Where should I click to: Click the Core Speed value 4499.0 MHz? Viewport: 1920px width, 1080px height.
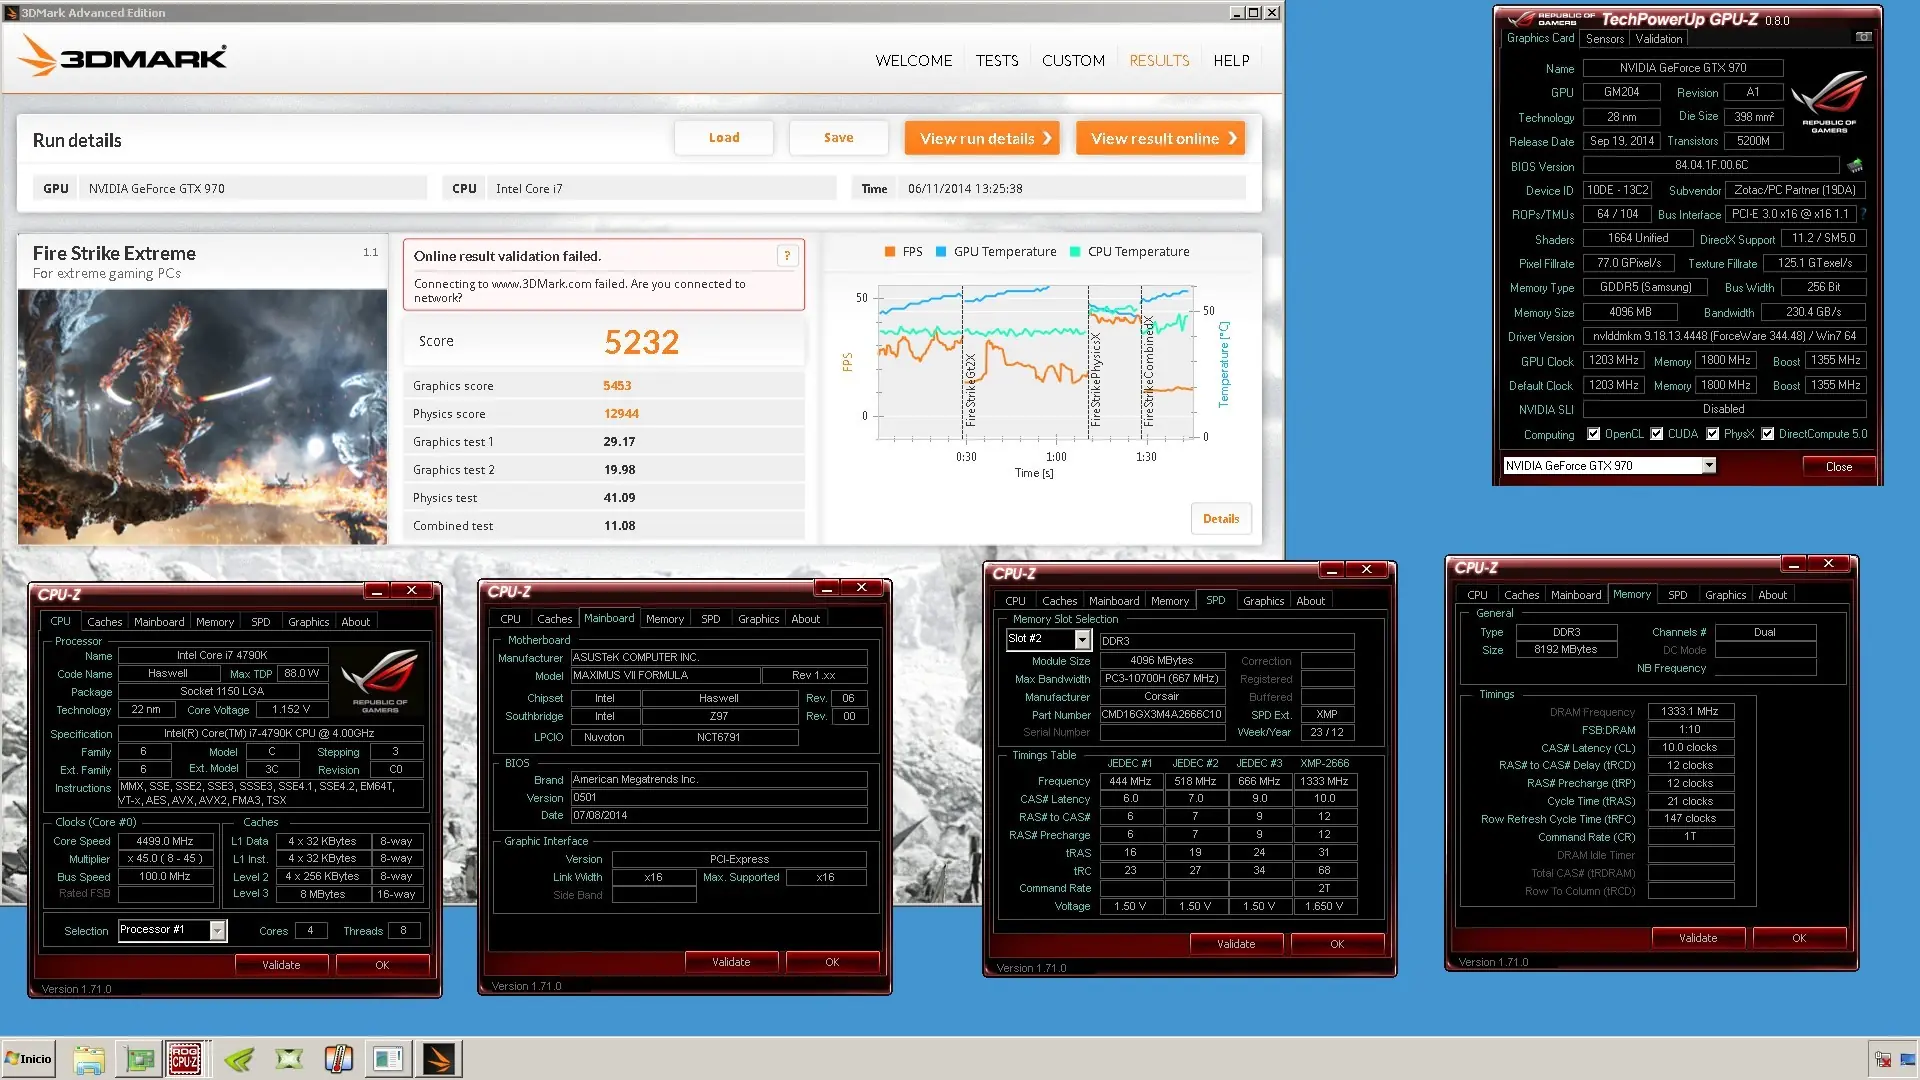pyautogui.click(x=165, y=841)
